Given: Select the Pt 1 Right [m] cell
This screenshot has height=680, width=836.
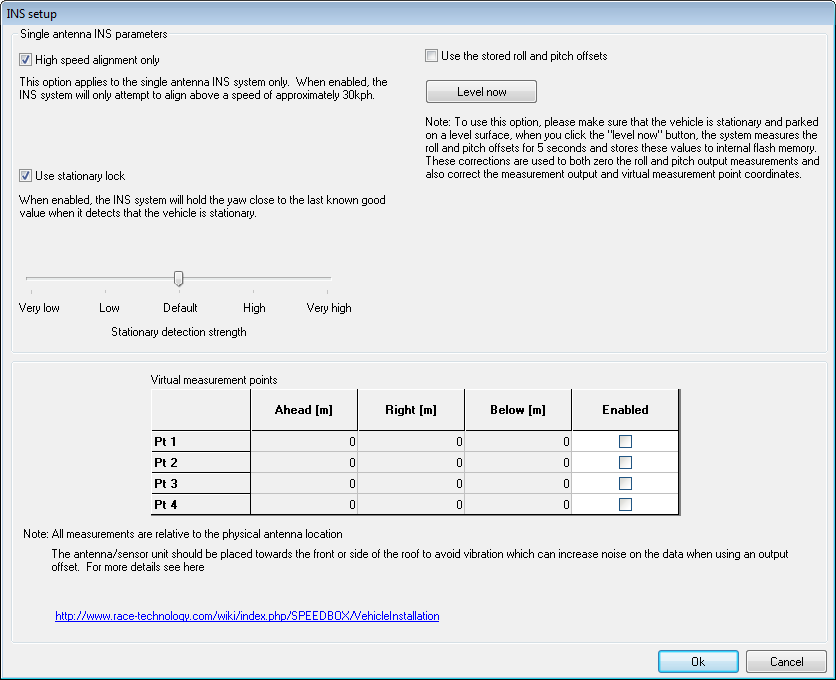Looking at the screenshot, I should pyautogui.click(x=411, y=441).
